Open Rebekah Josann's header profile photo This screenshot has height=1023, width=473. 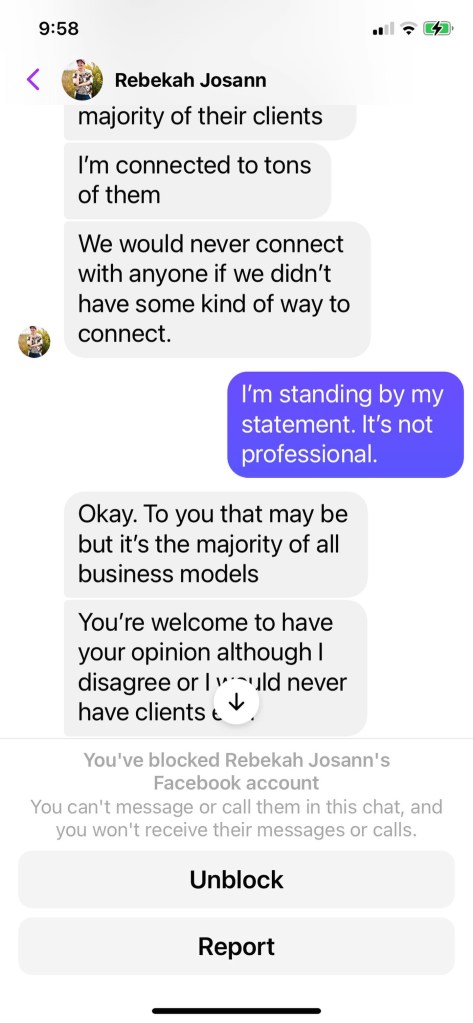tap(82, 80)
